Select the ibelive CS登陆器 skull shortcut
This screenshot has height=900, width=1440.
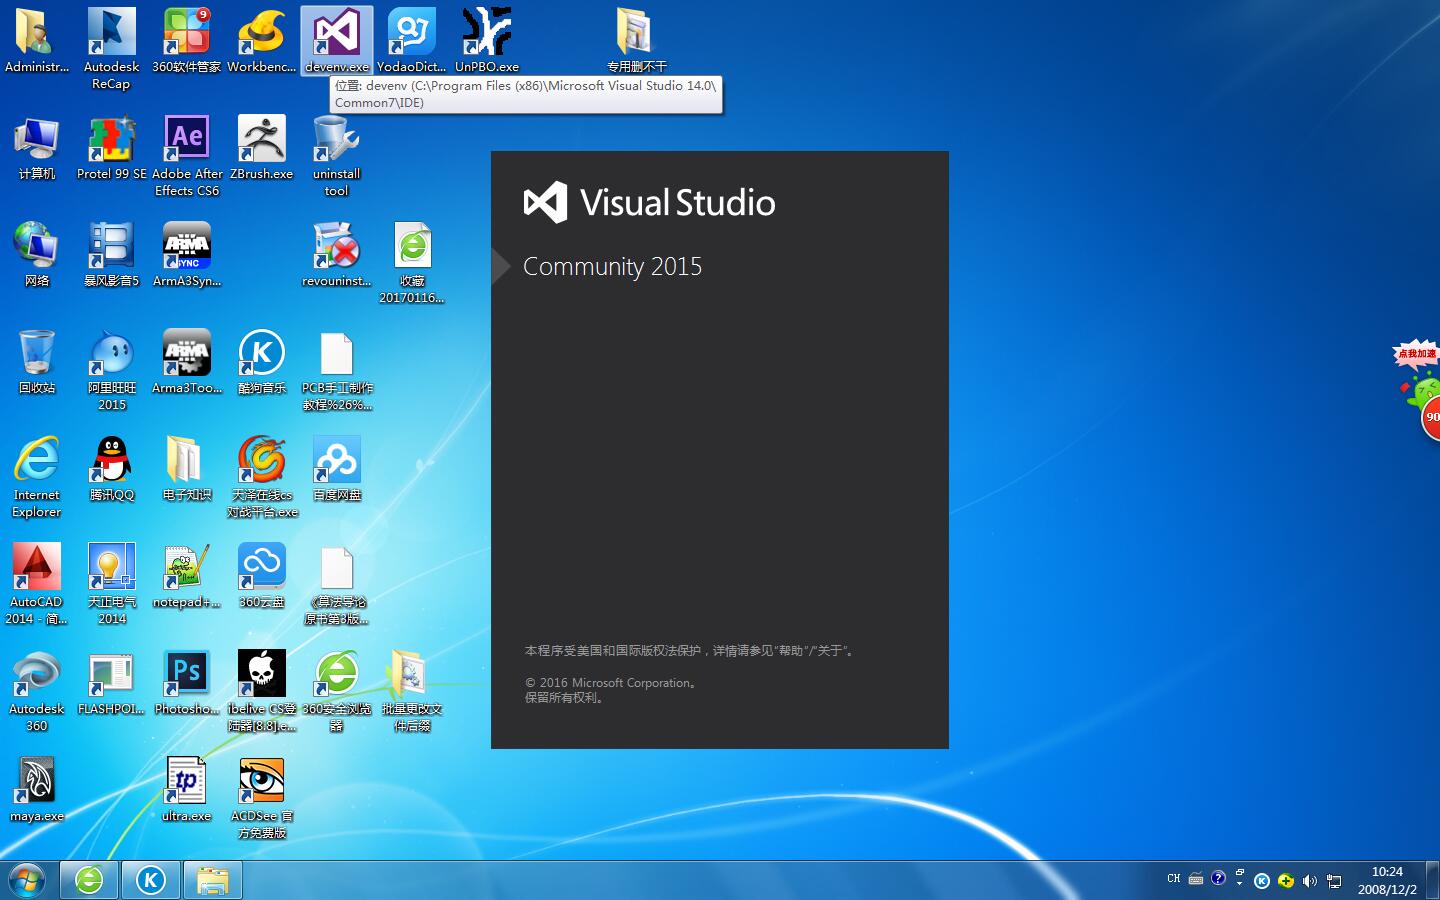pos(262,691)
